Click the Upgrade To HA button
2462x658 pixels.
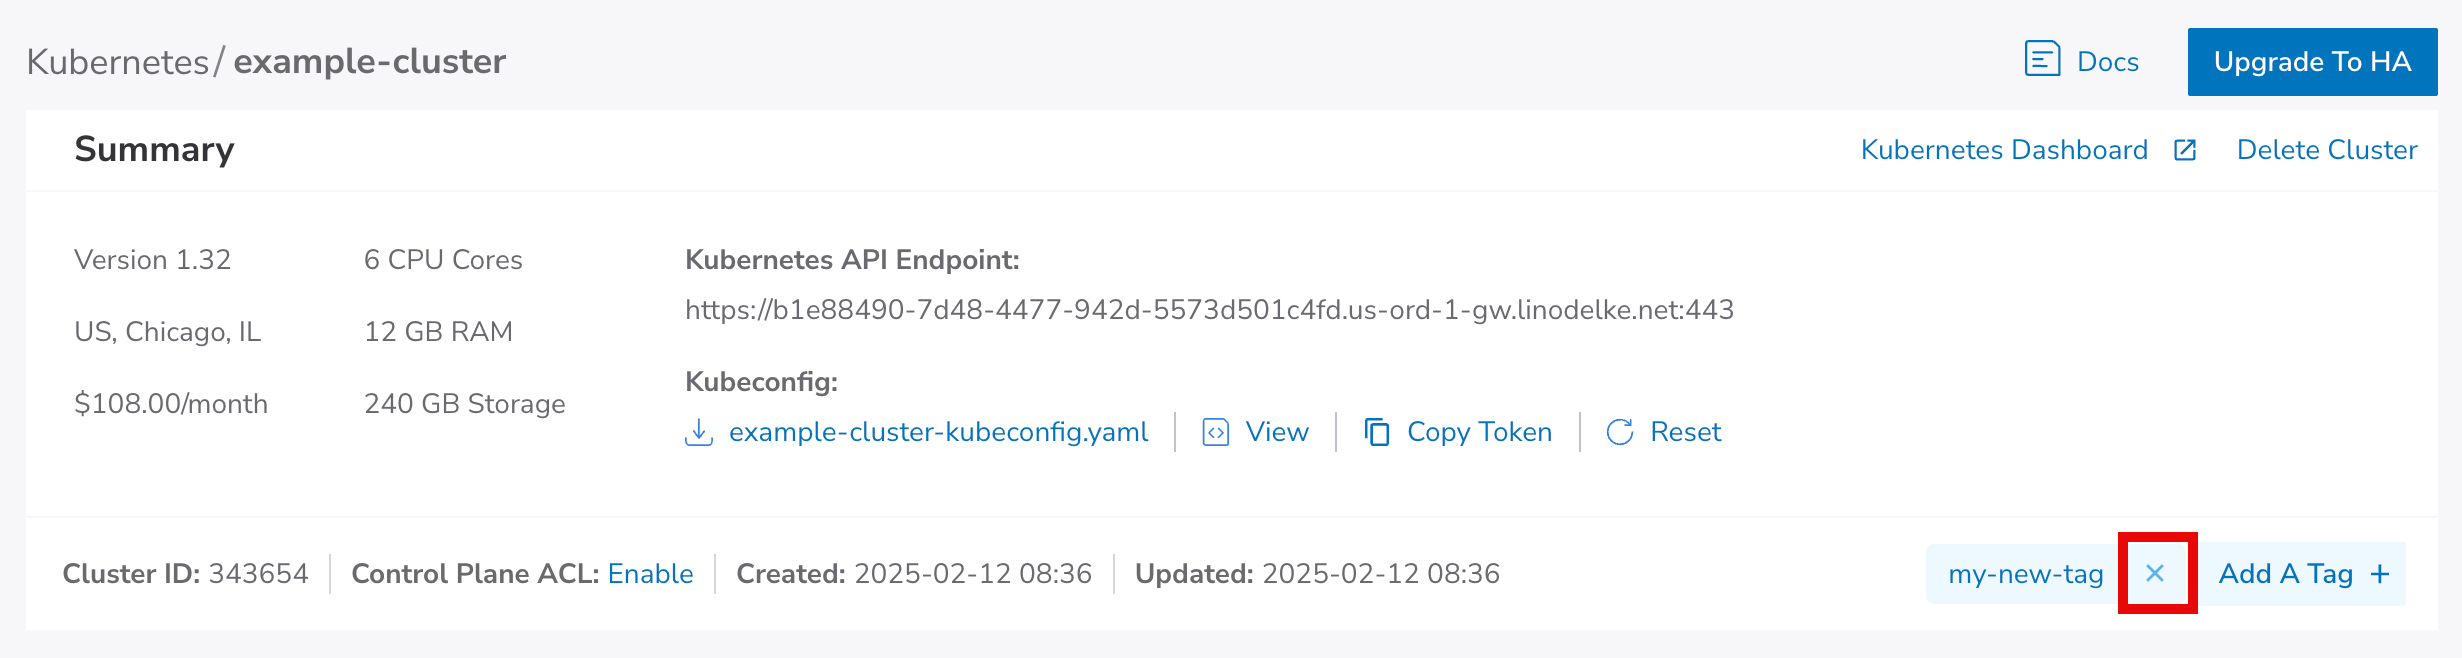pos(2311,62)
